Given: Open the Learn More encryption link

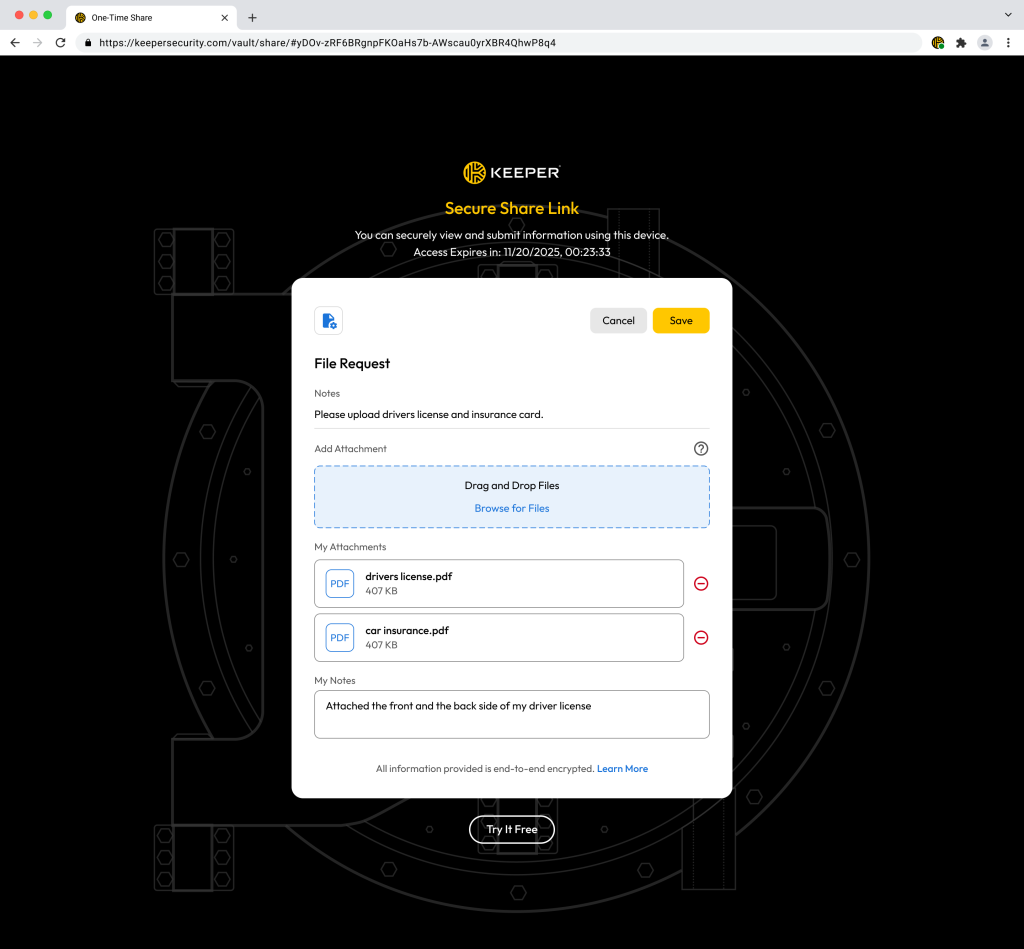Looking at the screenshot, I should point(622,768).
